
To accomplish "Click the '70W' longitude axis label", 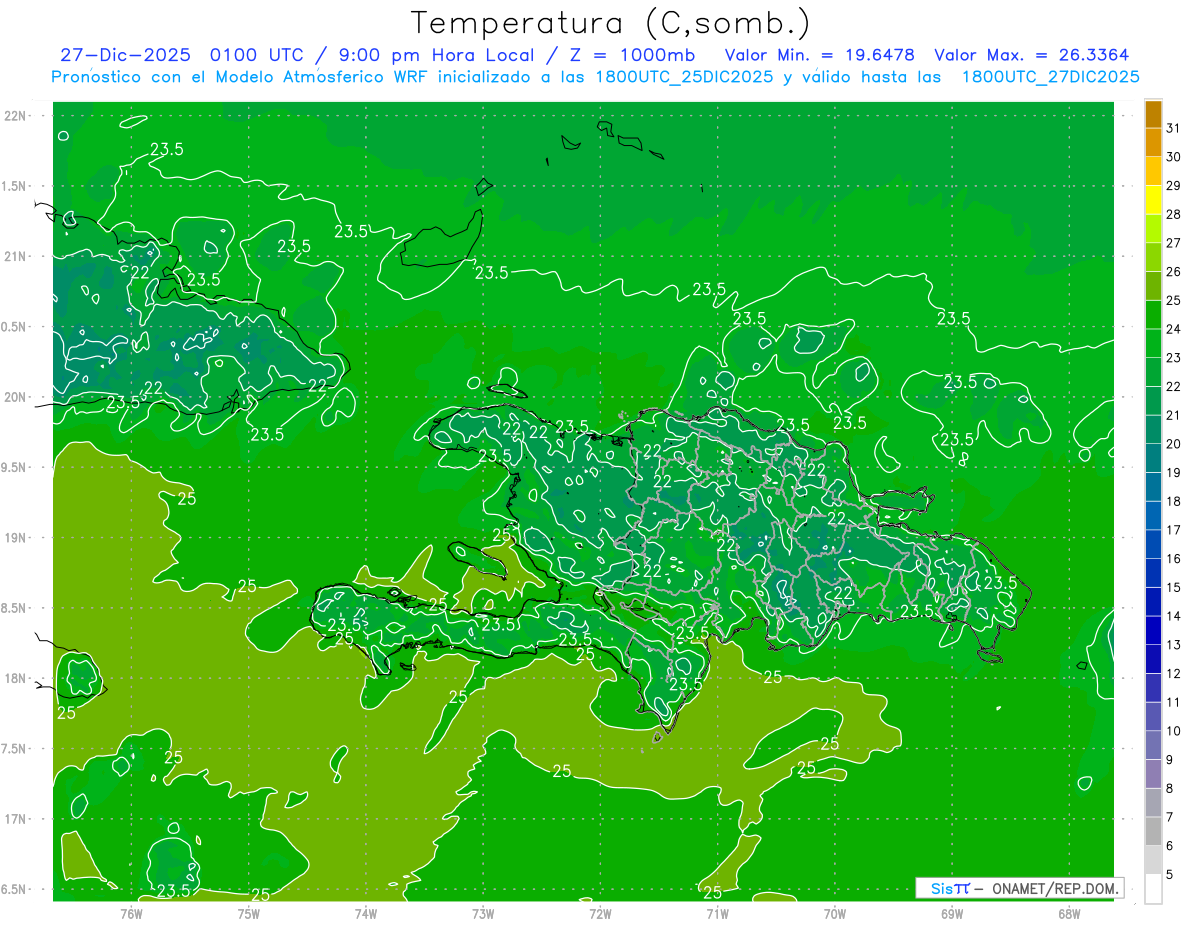I will 835,913.
